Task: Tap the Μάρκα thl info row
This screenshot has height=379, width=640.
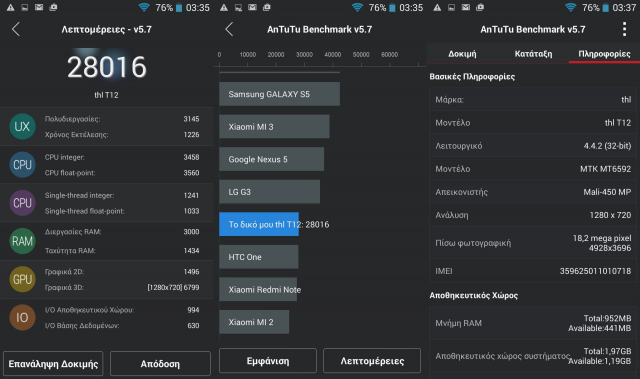Action: point(533,99)
